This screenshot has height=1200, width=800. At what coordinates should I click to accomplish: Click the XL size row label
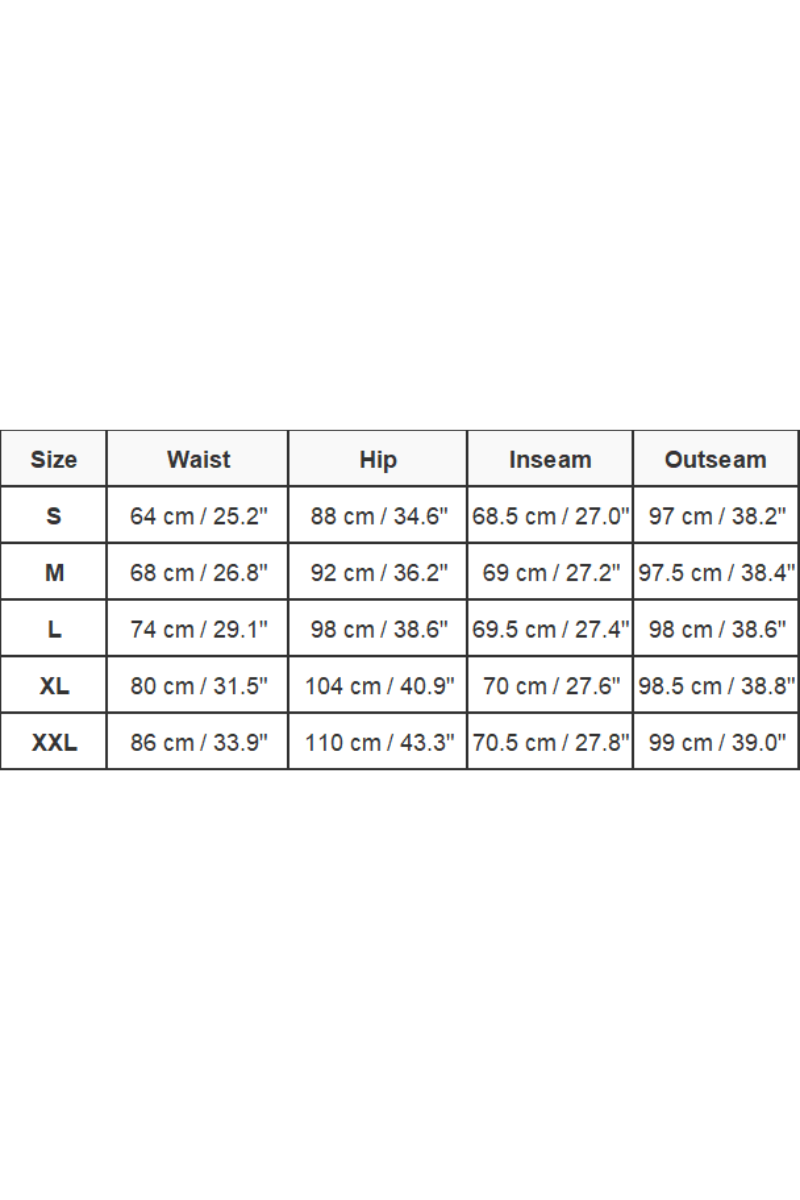(x=54, y=685)
